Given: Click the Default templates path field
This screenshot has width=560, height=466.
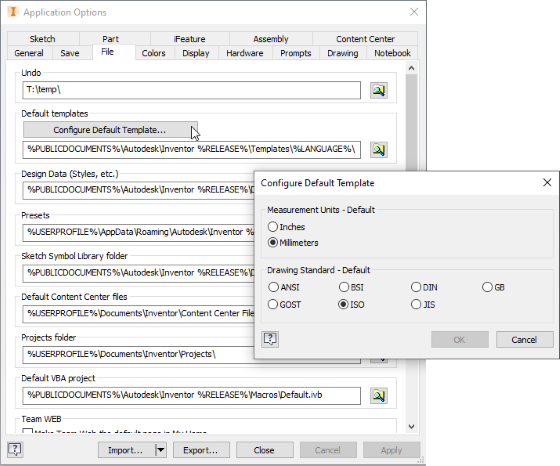Looking at the screenshot, I should coord(191,150).
